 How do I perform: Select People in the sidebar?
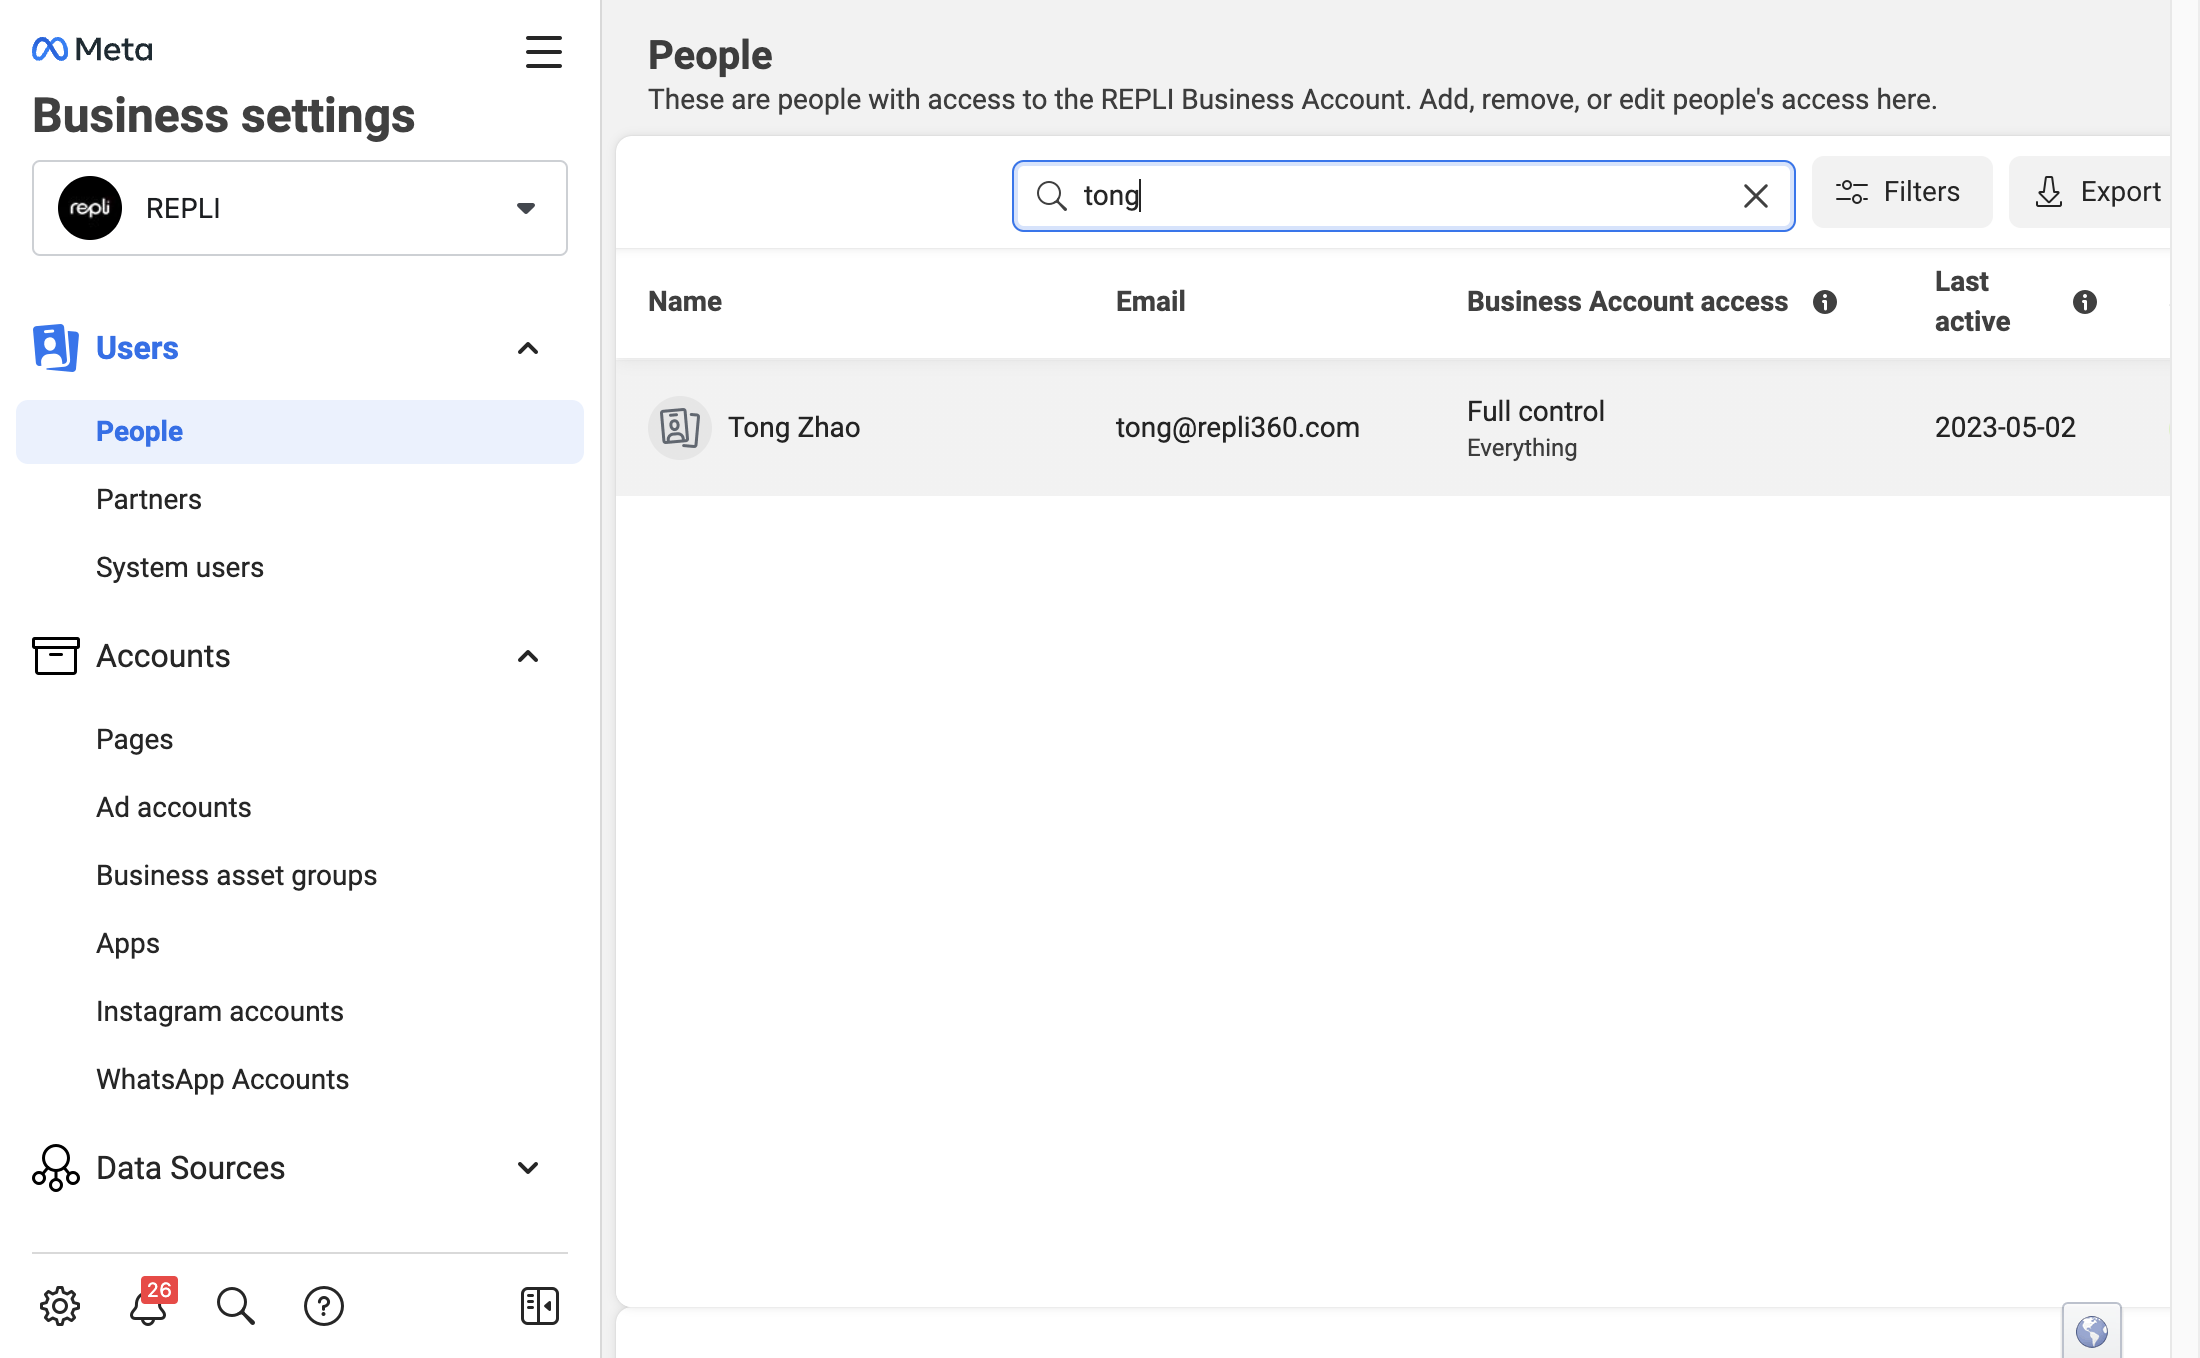click(300, 432)
